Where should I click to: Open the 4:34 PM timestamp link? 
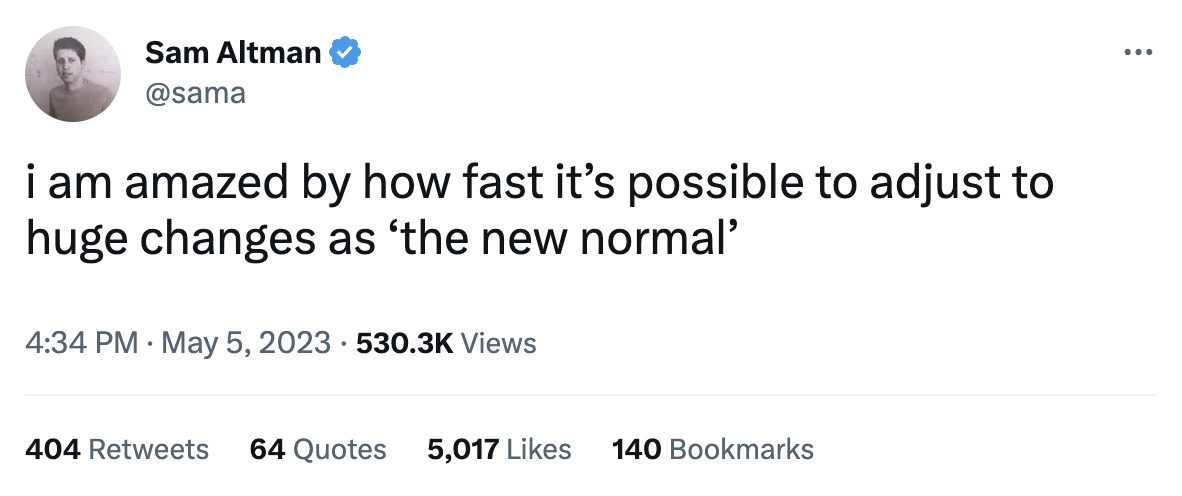tap(80, 344)
